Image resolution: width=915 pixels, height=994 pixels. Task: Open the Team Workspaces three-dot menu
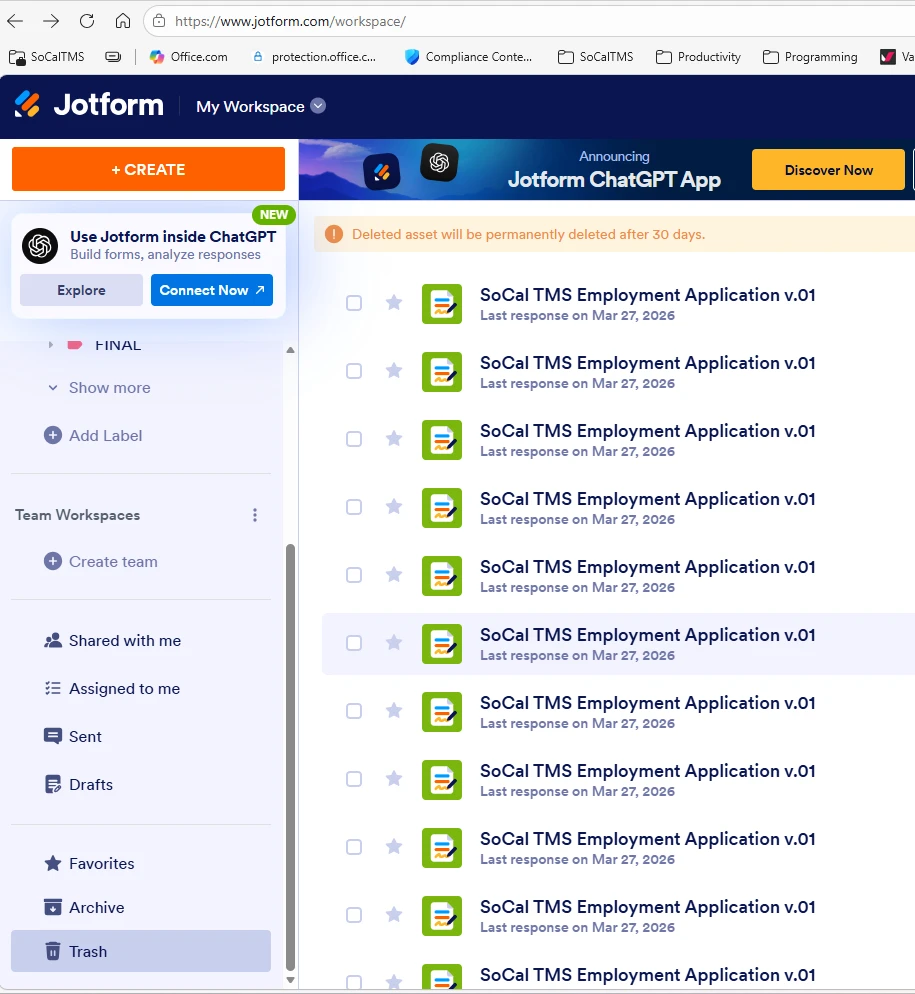pos(255,515)
